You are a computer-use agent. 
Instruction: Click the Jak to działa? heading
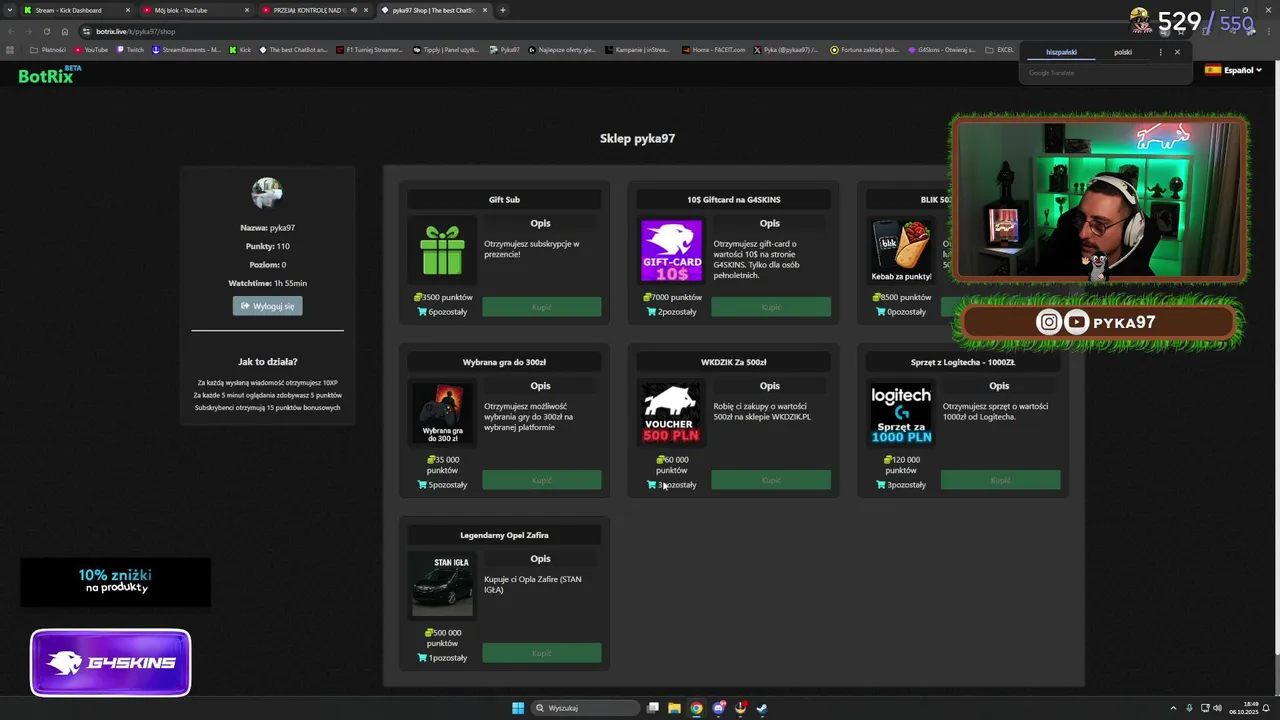267,362
